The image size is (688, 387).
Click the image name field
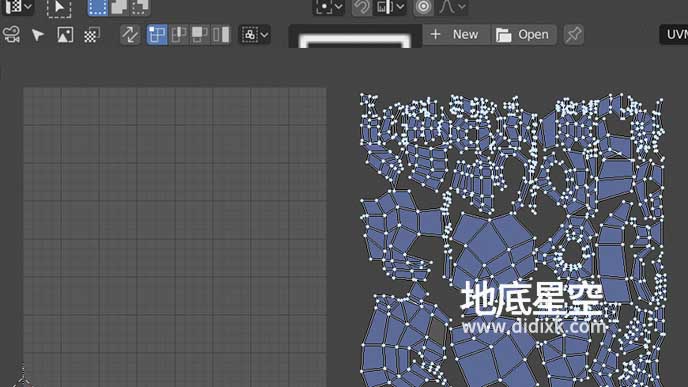(x=355, y=37)
